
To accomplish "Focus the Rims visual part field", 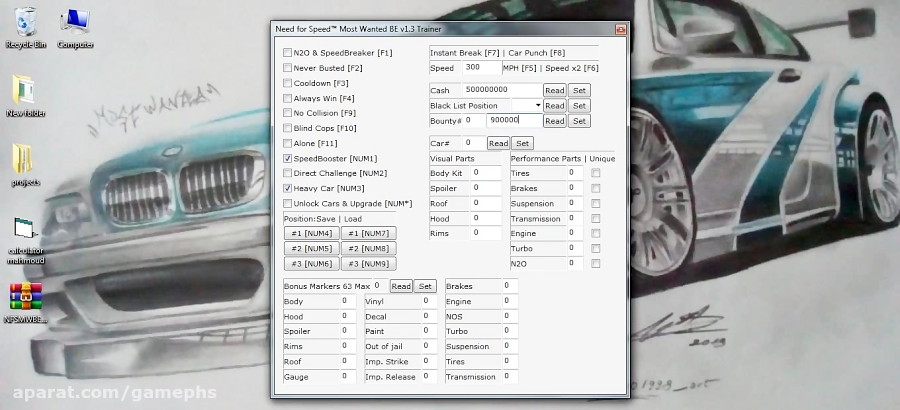I will (x=486, y=233).
